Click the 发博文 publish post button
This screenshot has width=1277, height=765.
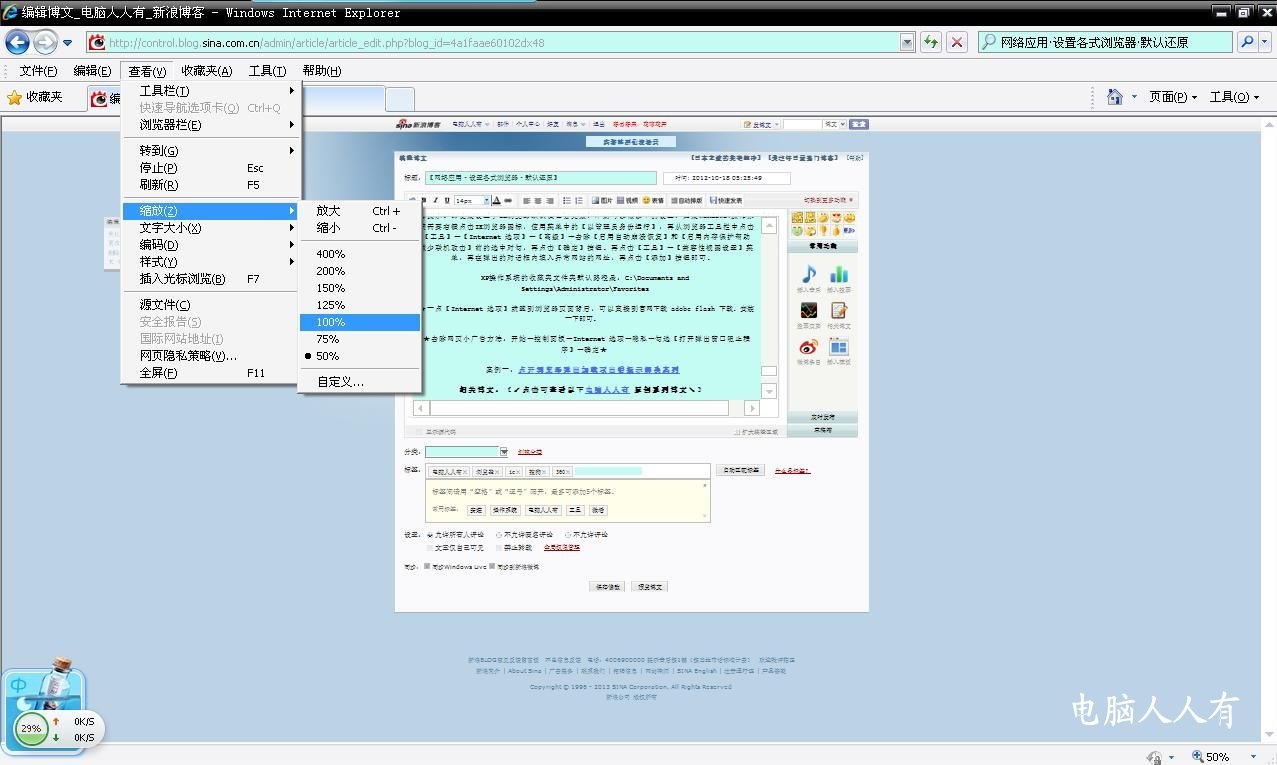pyautogui.click(x=650, y=587)
